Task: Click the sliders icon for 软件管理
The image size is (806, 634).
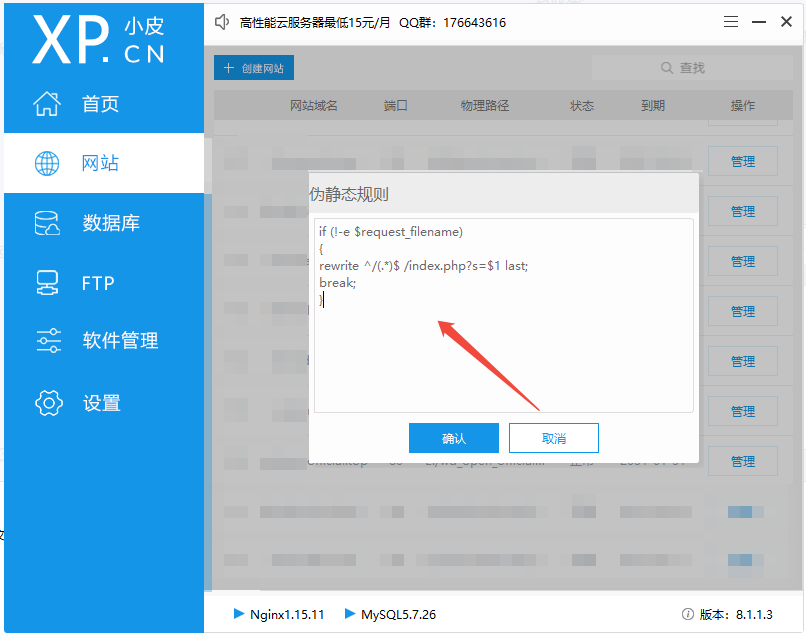Action: tap(49, 340)
